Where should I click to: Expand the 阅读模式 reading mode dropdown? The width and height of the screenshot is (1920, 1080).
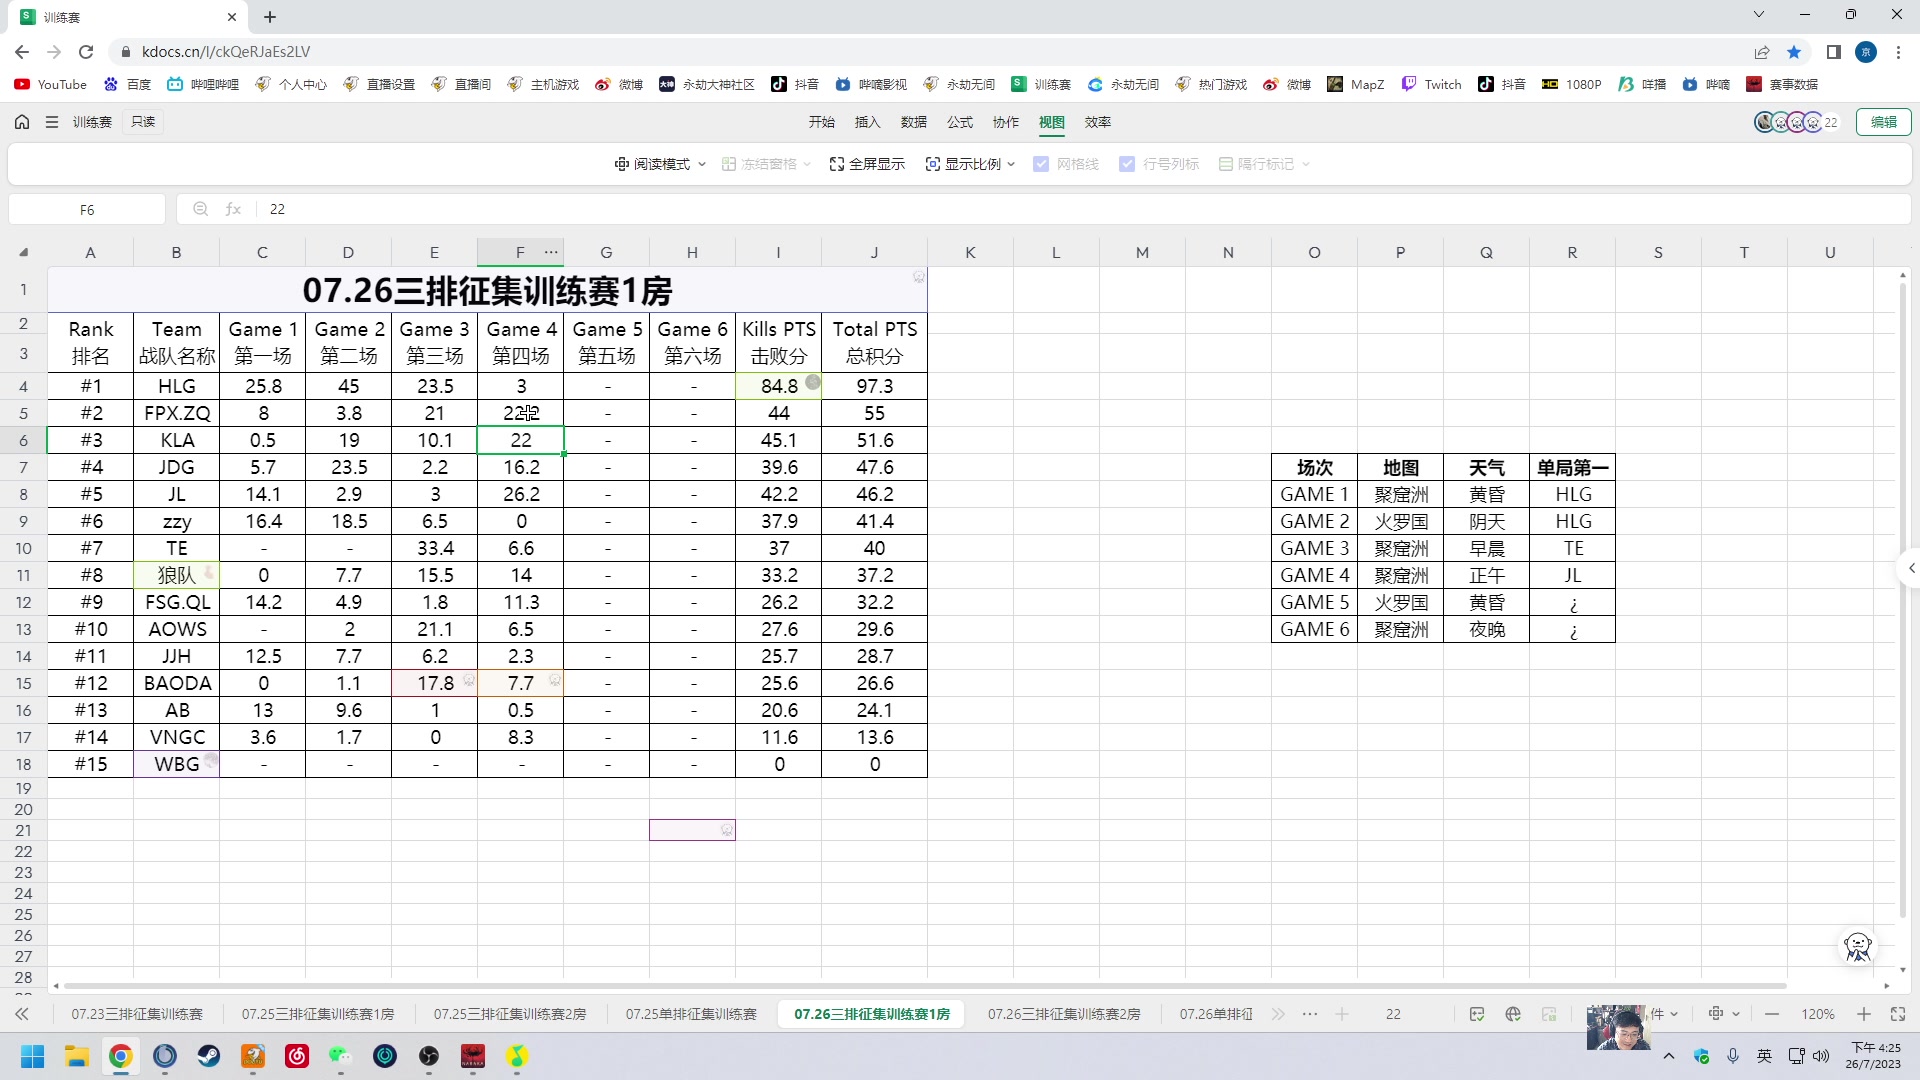point(660,164)
